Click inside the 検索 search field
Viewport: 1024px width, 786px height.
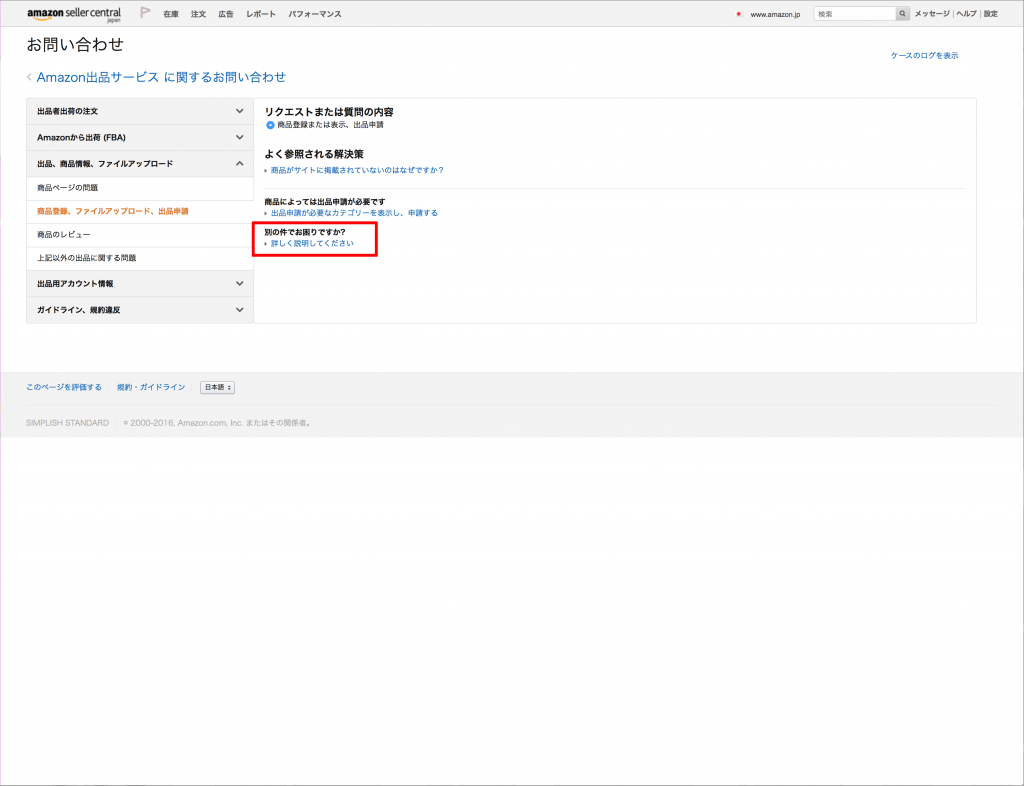[x=855, y=14]
